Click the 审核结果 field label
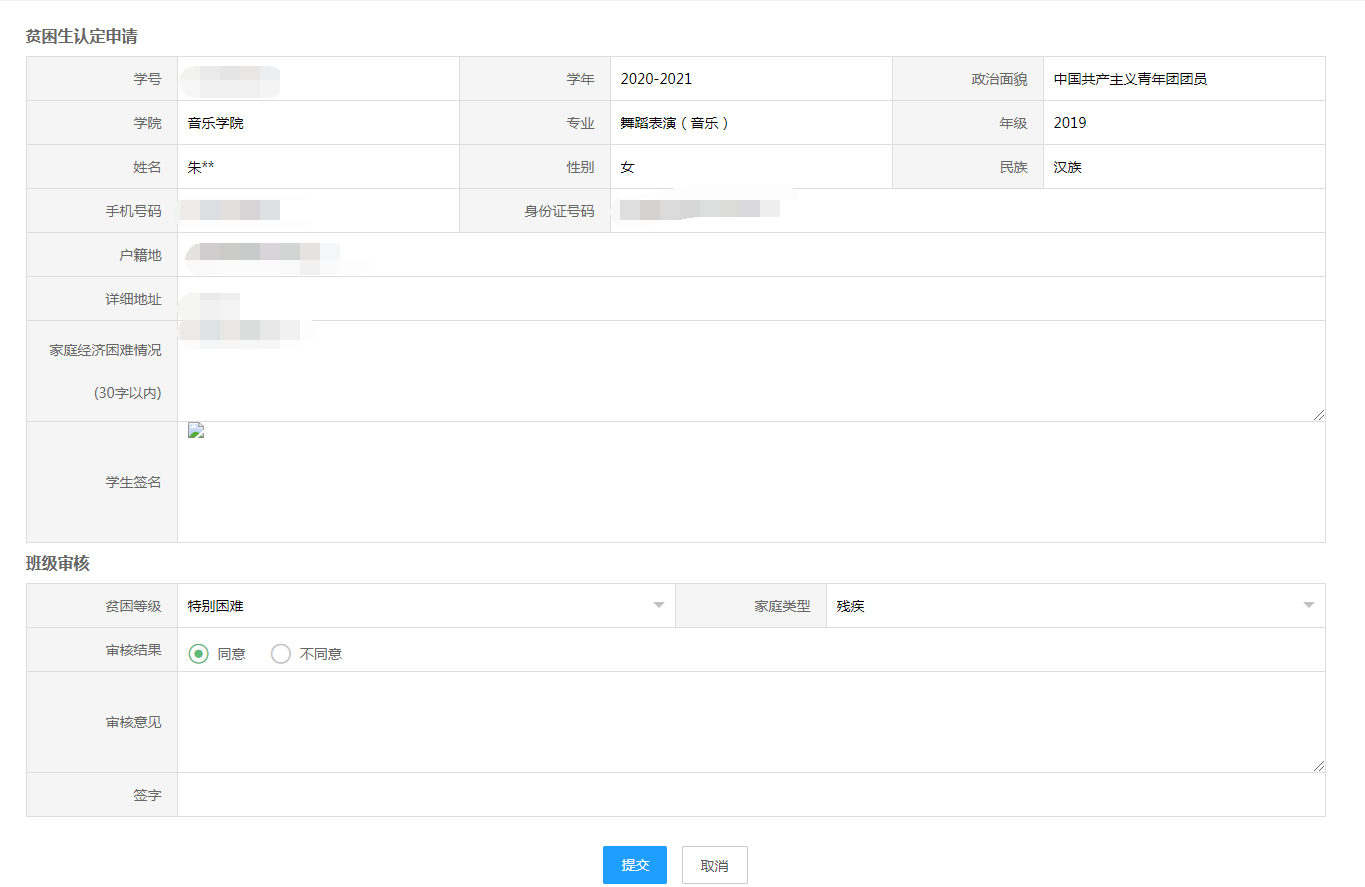The width and height of the screenshot is (1365, 887). point(133,650)
